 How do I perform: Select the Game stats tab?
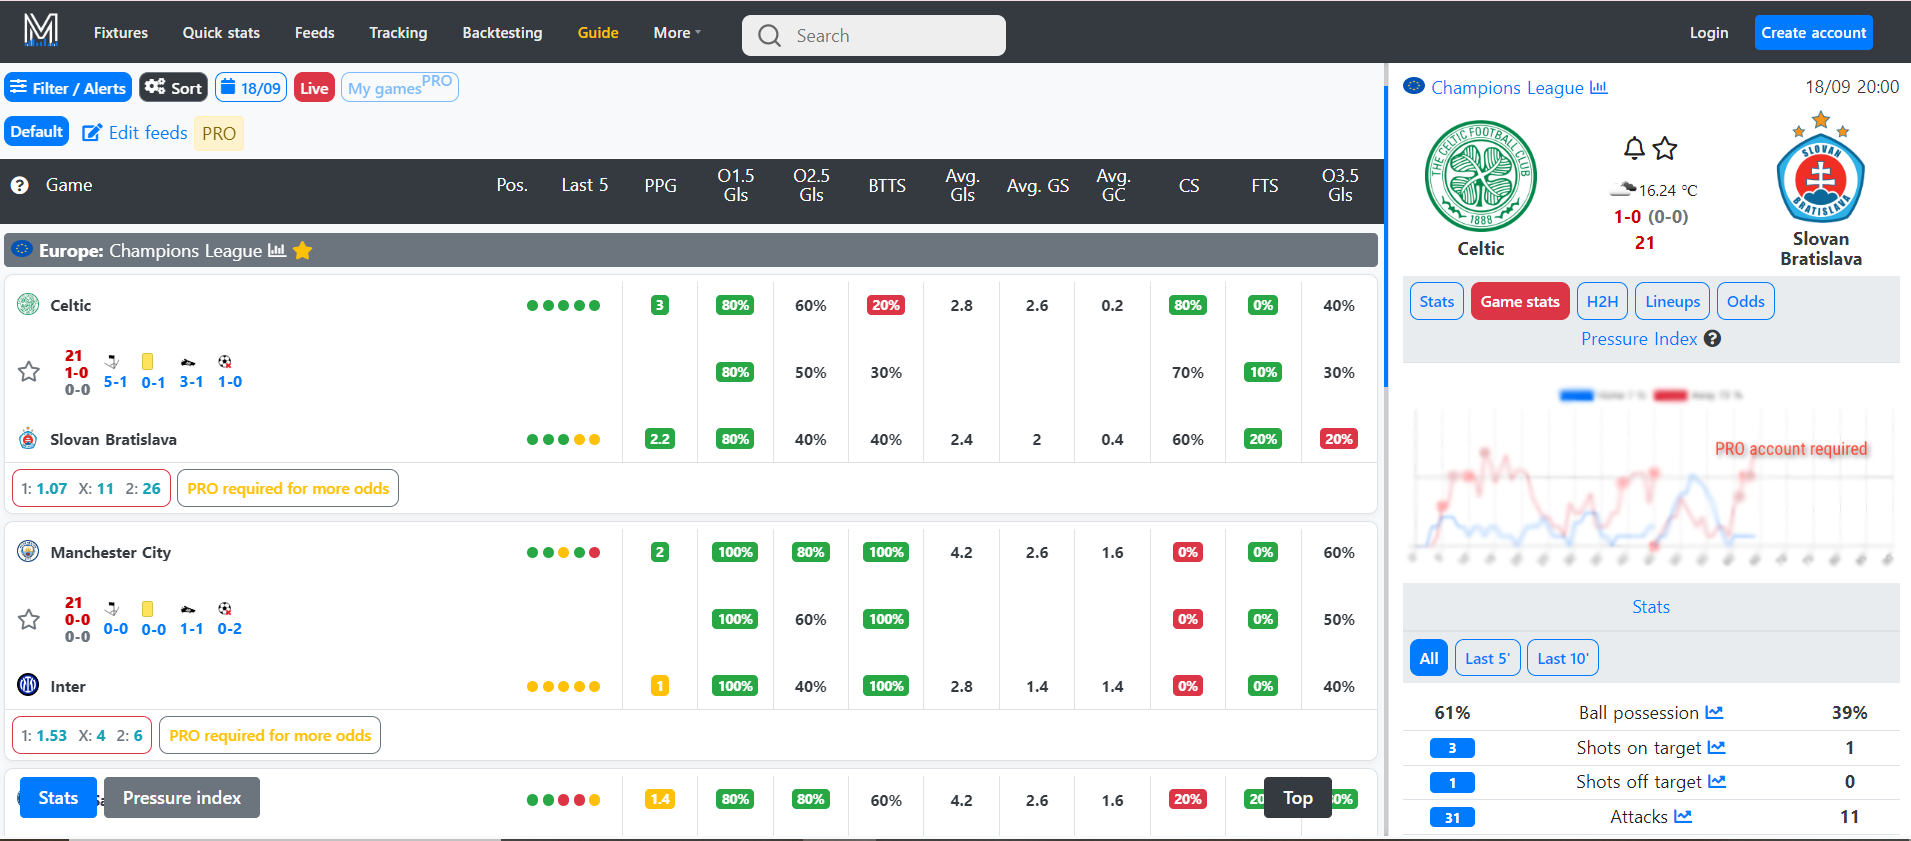click(1520, 301)
